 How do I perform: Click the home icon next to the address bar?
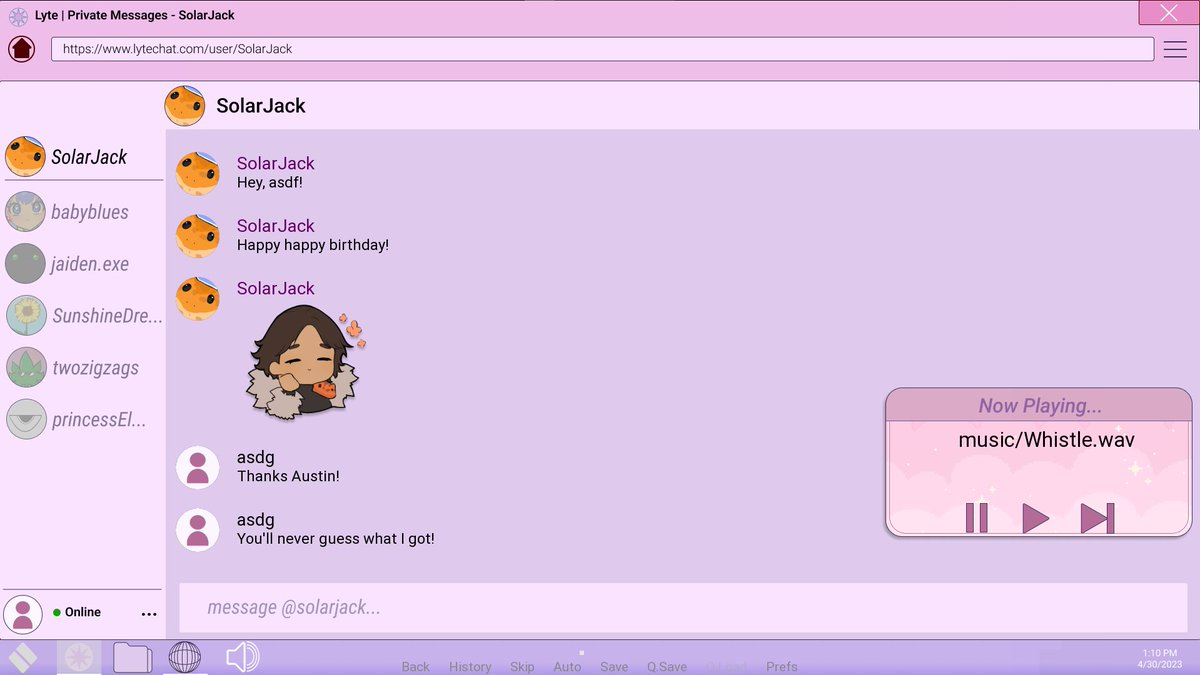point(21,47)
